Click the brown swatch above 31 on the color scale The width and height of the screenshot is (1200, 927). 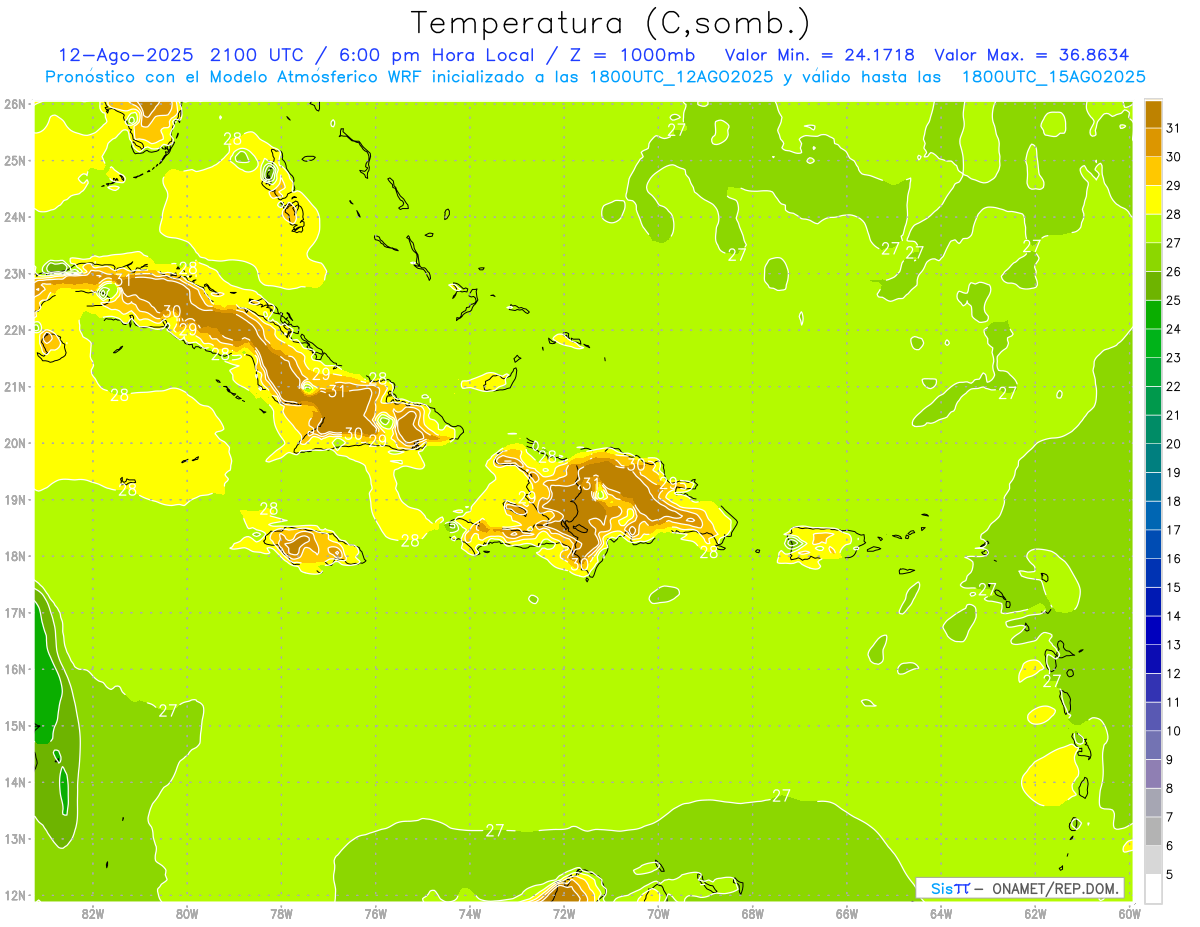[1153, 113]
